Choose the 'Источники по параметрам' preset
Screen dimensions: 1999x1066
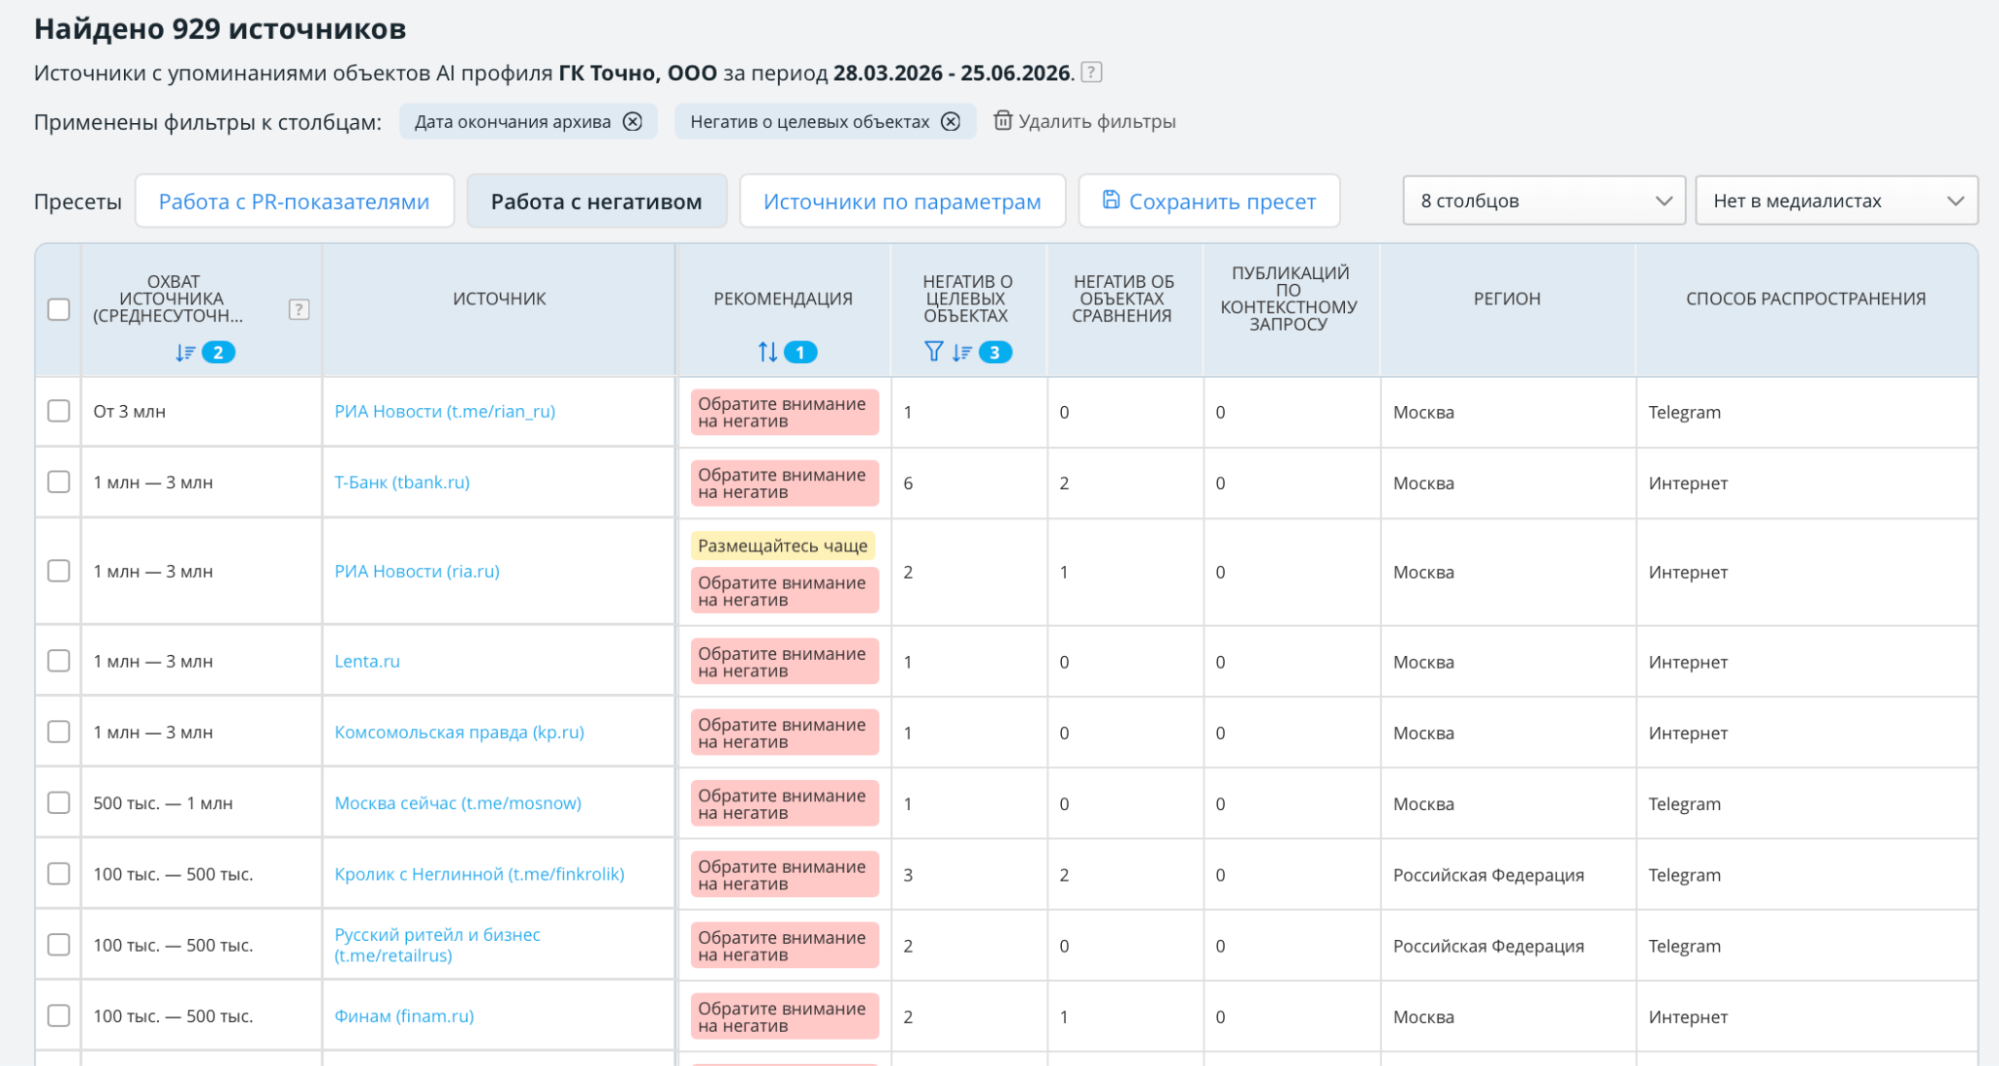point(902,201)
